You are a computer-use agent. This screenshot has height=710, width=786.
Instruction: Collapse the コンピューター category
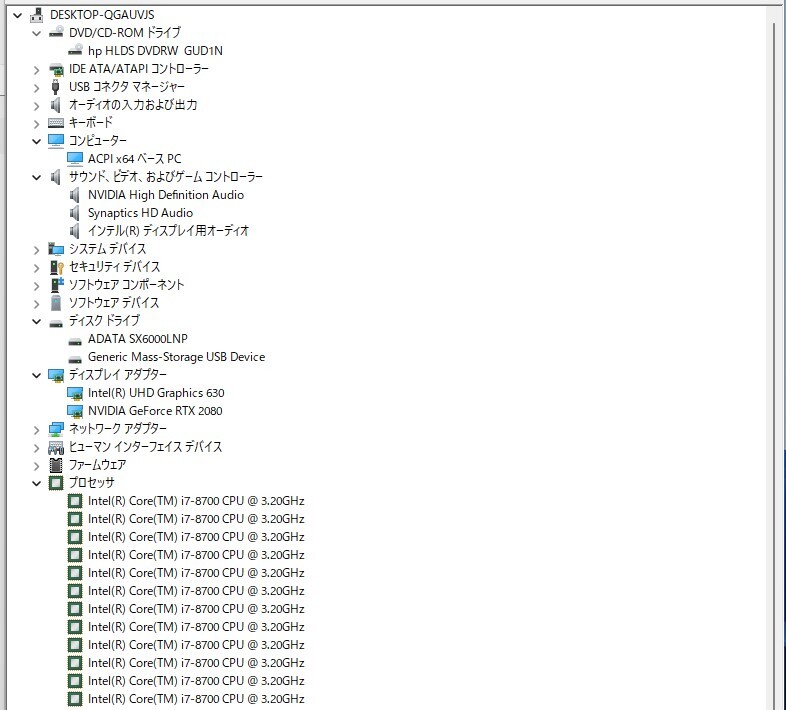click(x=36, y=141)
